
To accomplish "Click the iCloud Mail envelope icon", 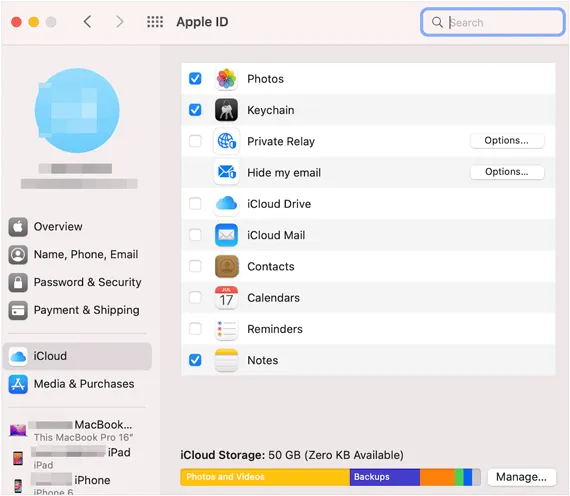I will (x=226, y=235).
